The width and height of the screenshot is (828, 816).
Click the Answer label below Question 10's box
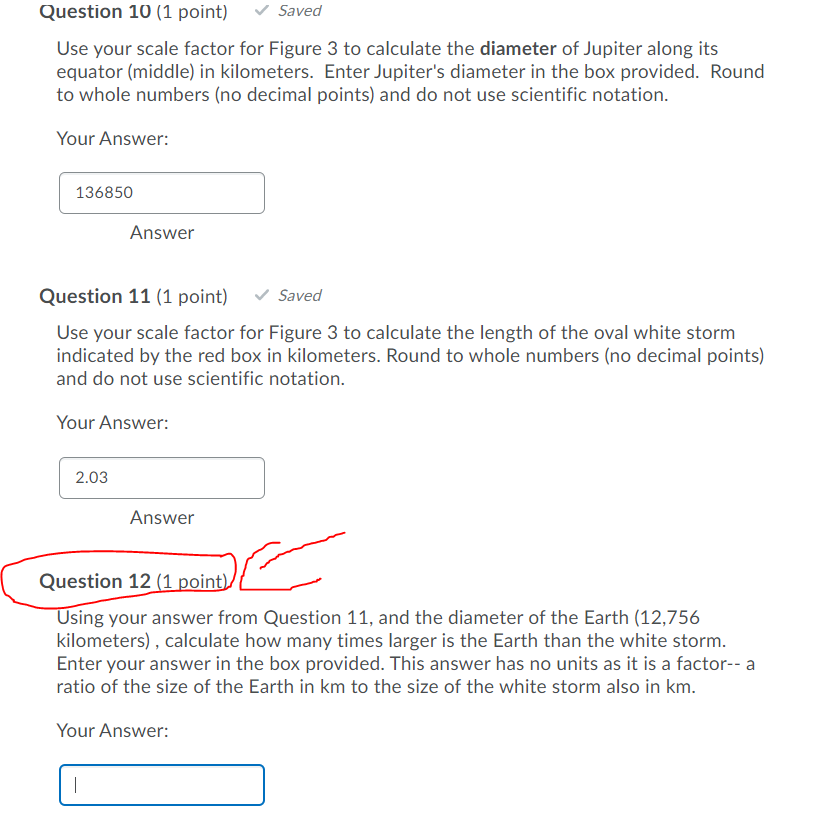pyautogui.click(x=161, y=232)
